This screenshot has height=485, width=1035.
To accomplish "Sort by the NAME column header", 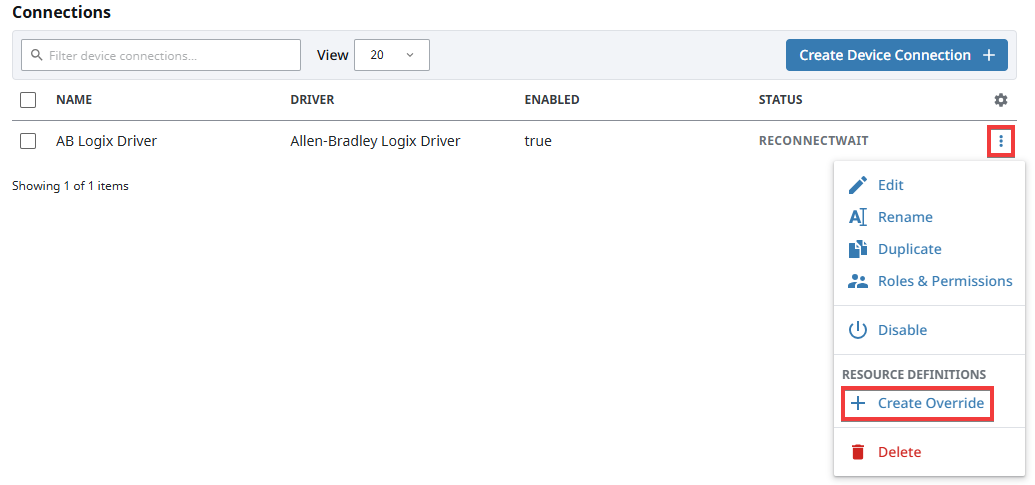I will pyautogui.click(x=73, y=100).
